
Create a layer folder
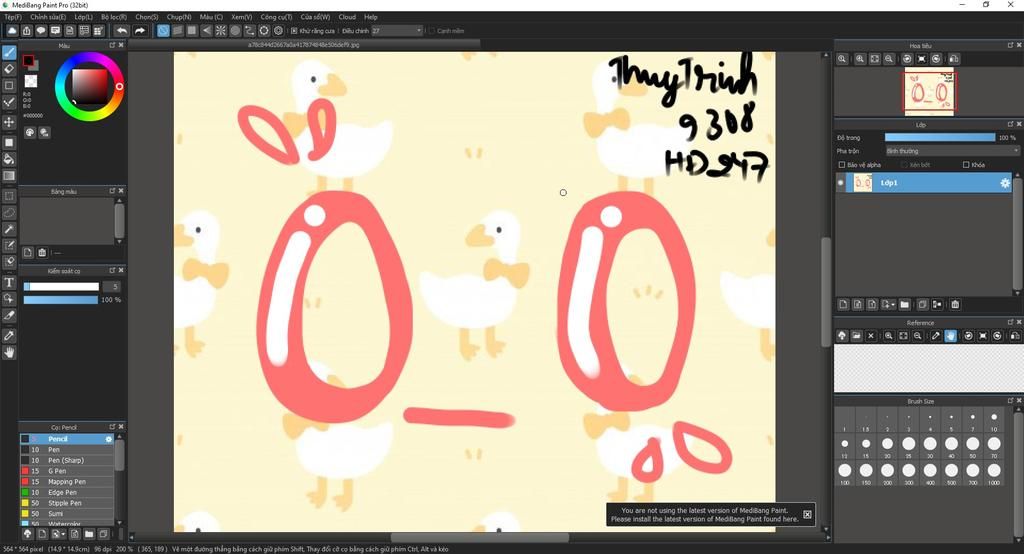[x=904, y=304]
